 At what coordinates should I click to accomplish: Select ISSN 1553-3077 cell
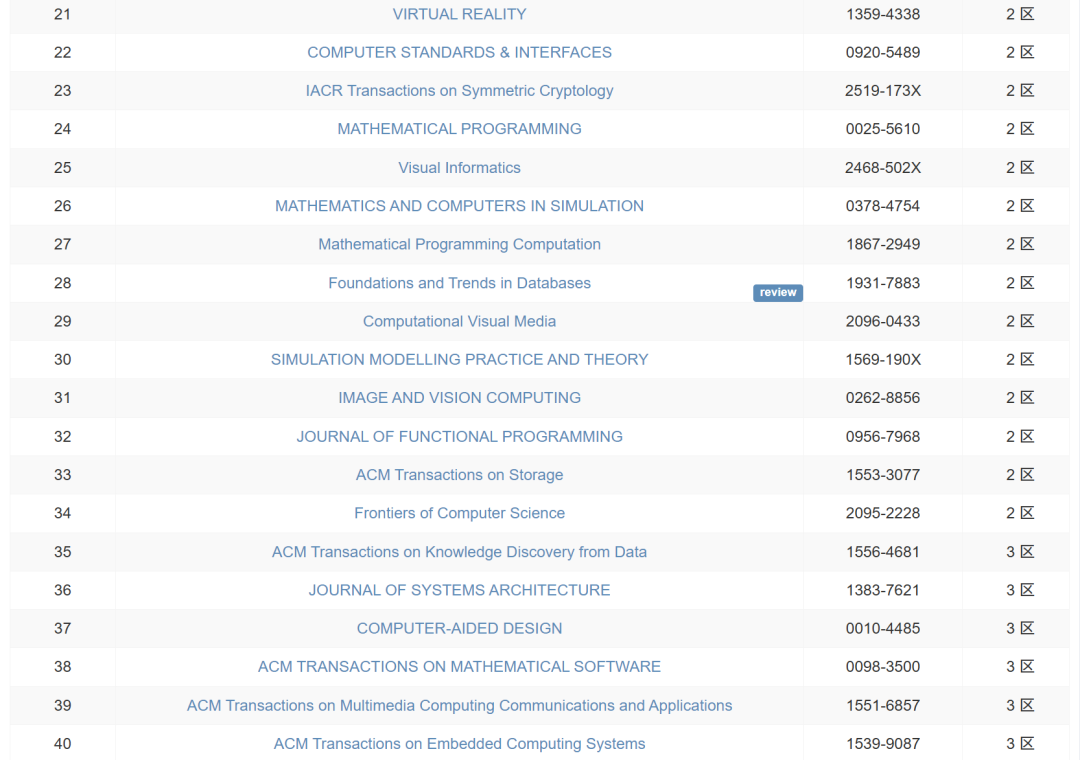tap(883, 475)
